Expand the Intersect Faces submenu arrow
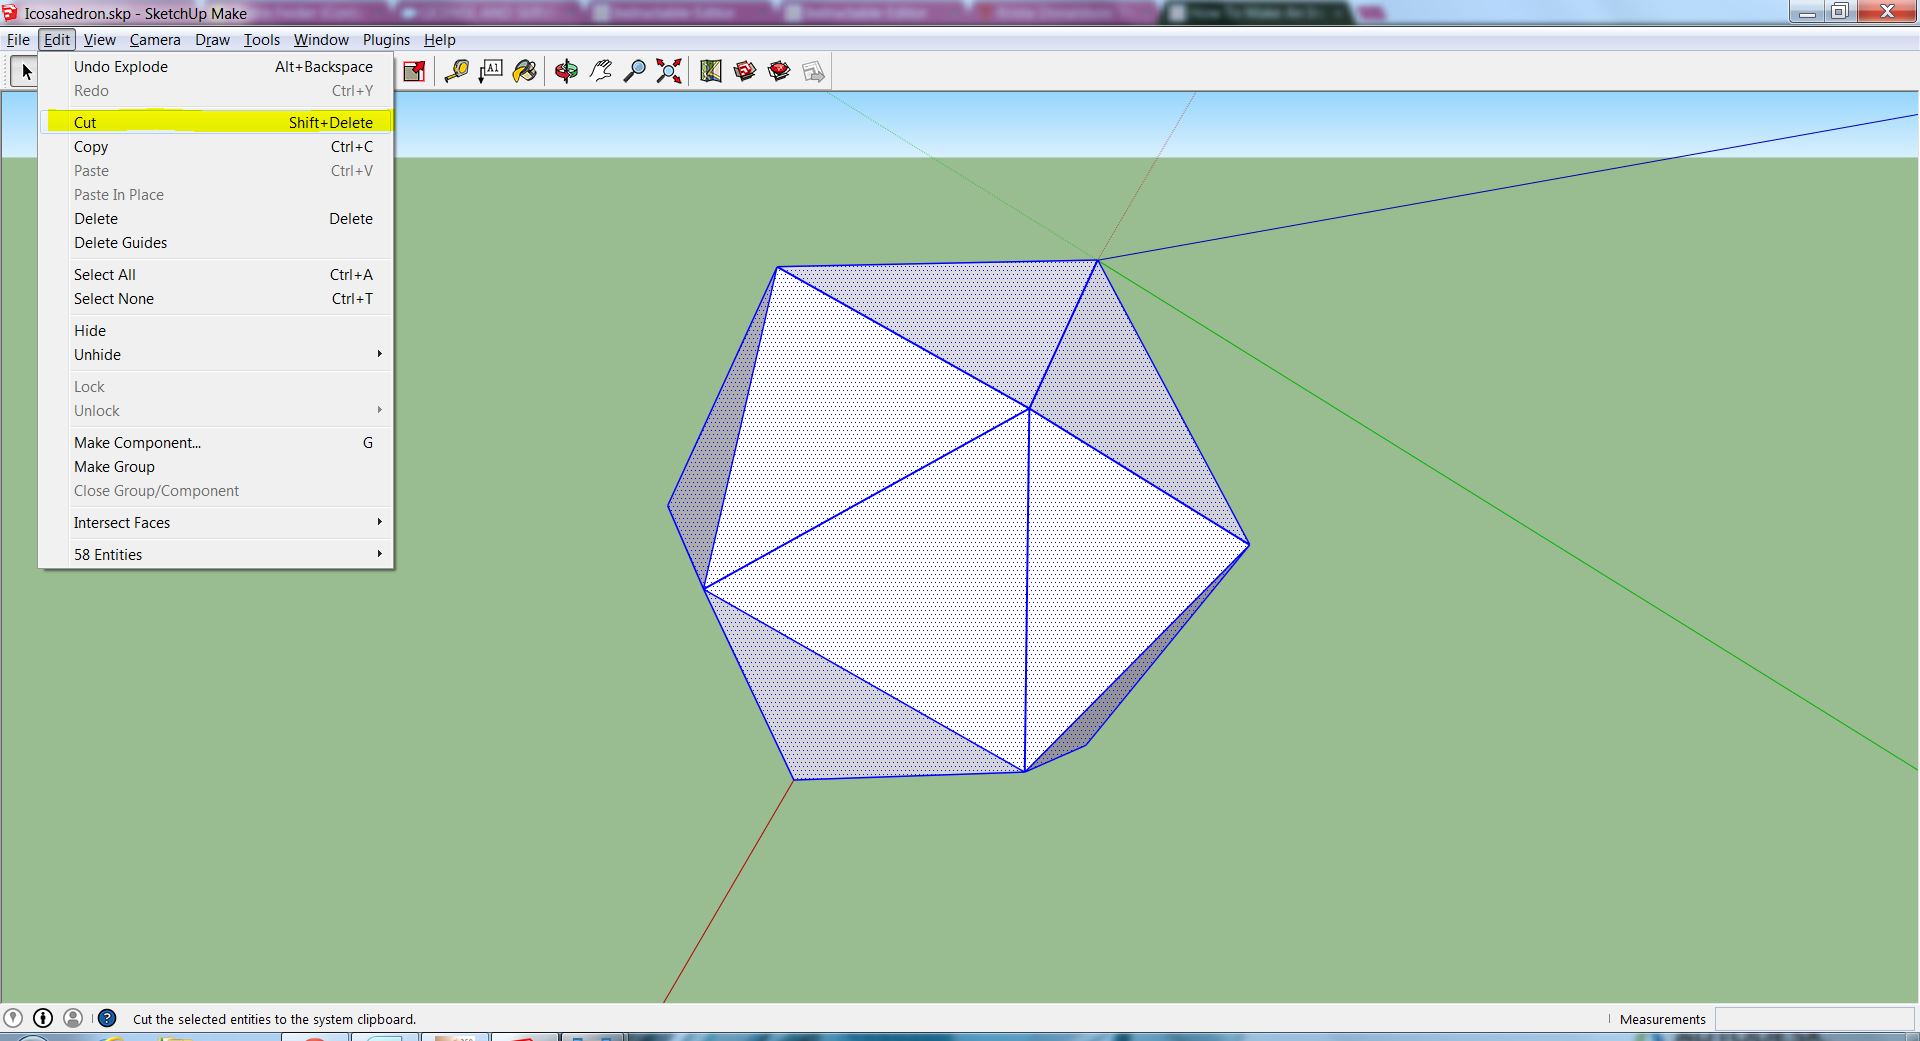The image size is (1920, 1041). pos(380,522)
